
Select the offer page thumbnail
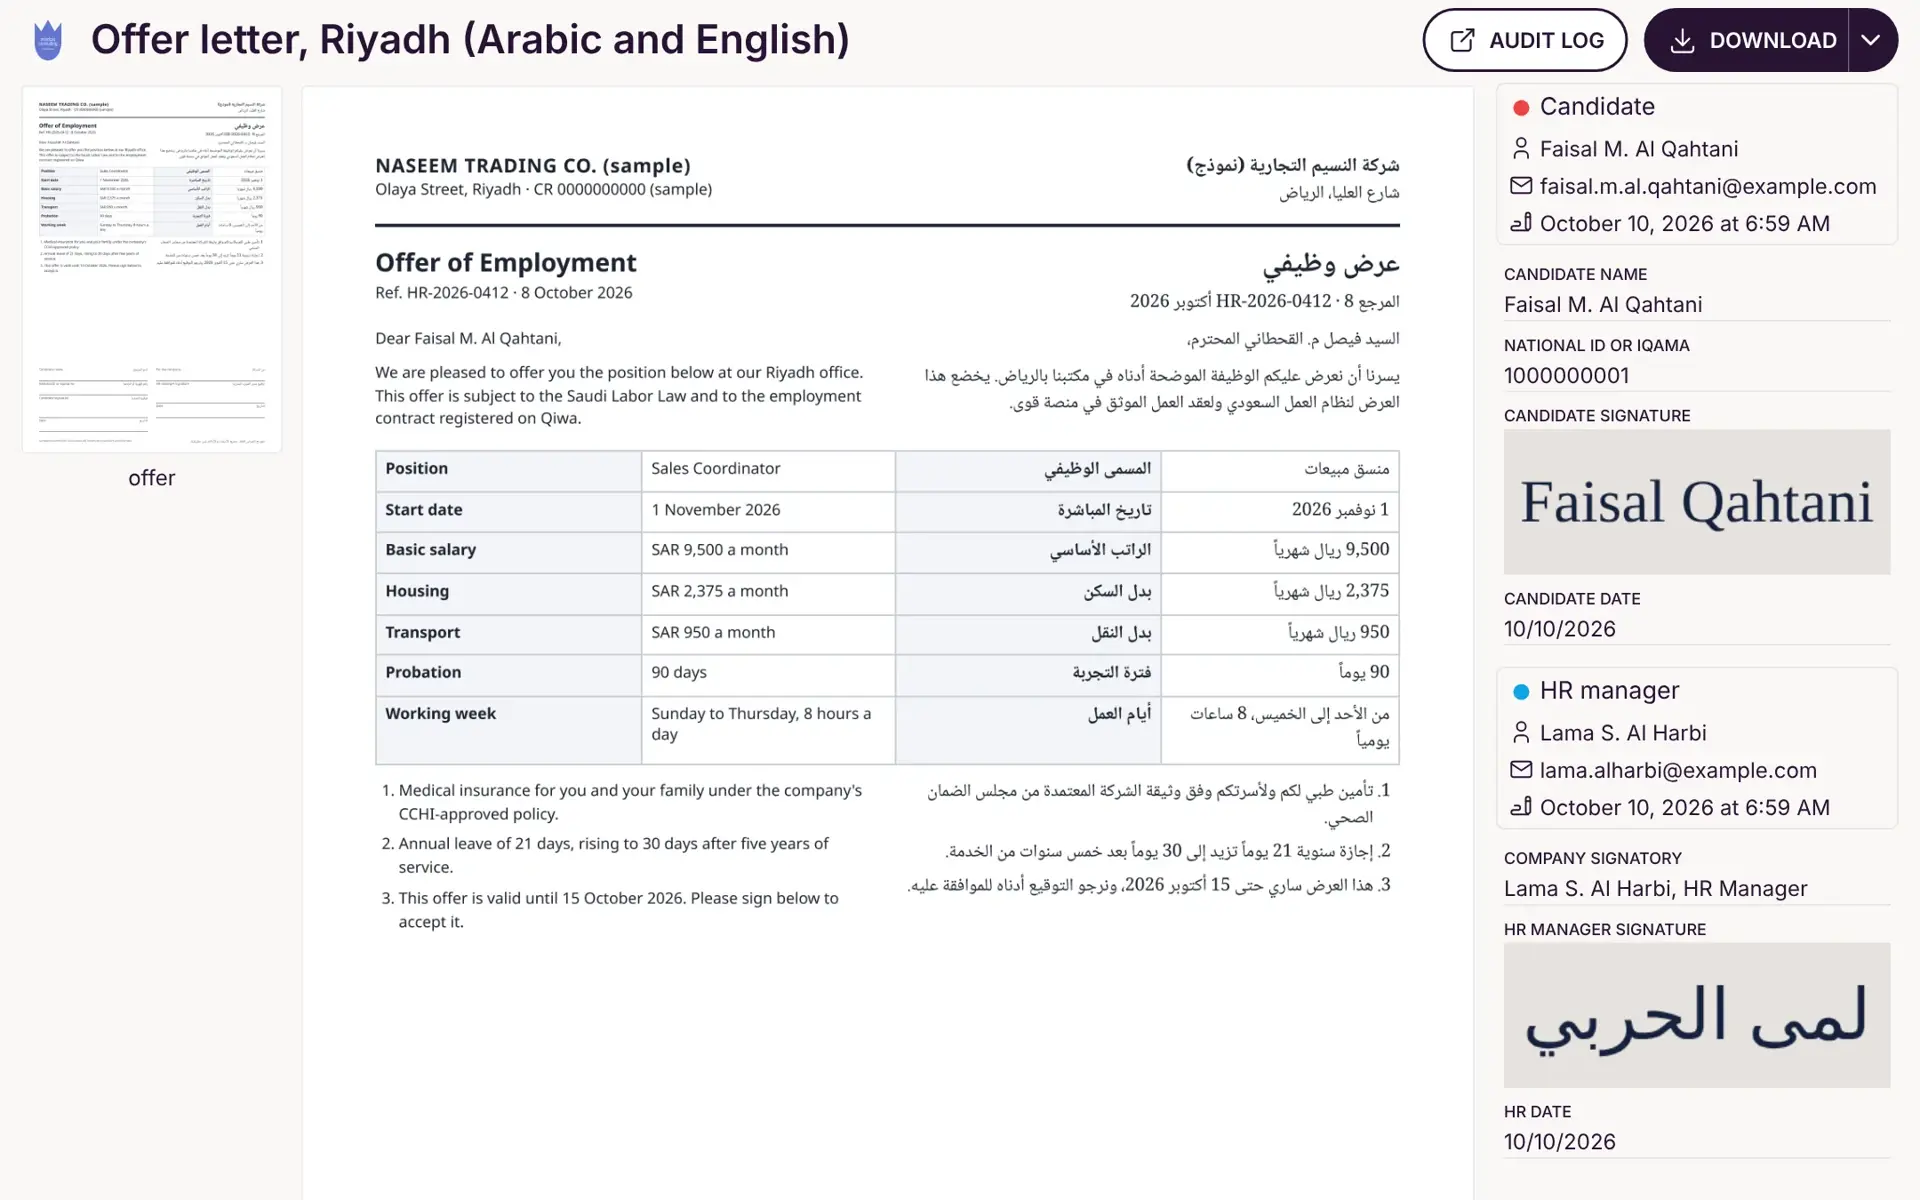(152, 269)
